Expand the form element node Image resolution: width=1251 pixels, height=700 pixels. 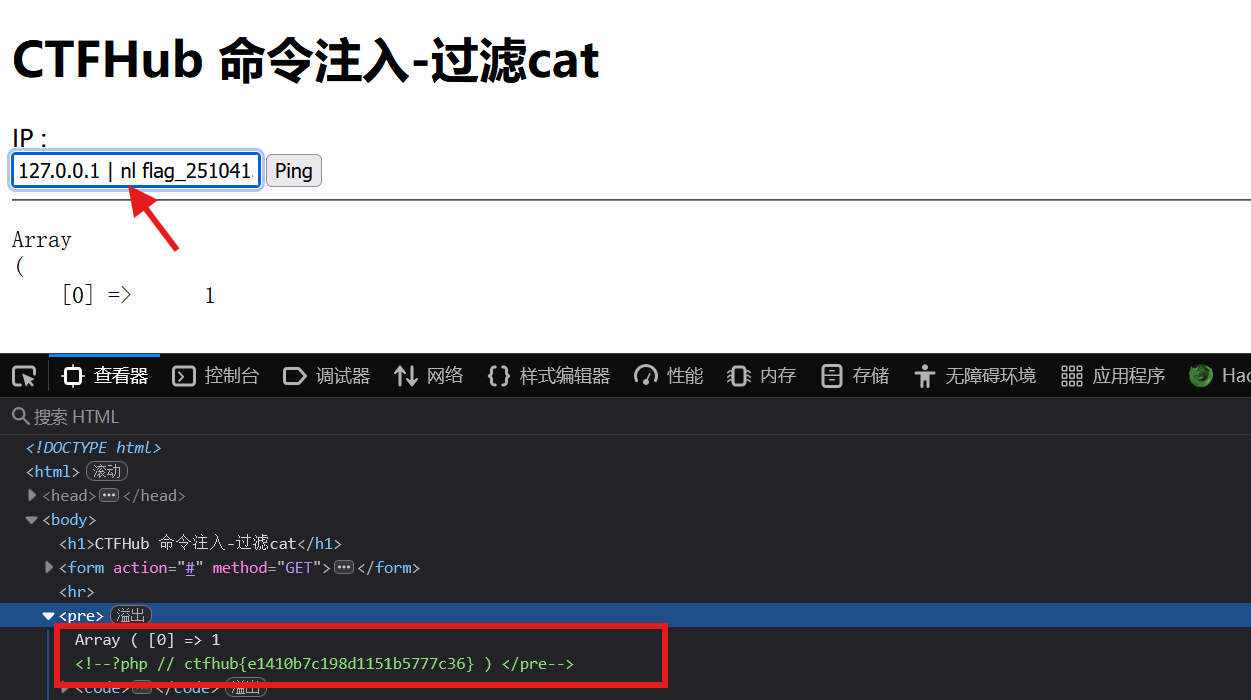pyautogui.click(x=49, y=568)
